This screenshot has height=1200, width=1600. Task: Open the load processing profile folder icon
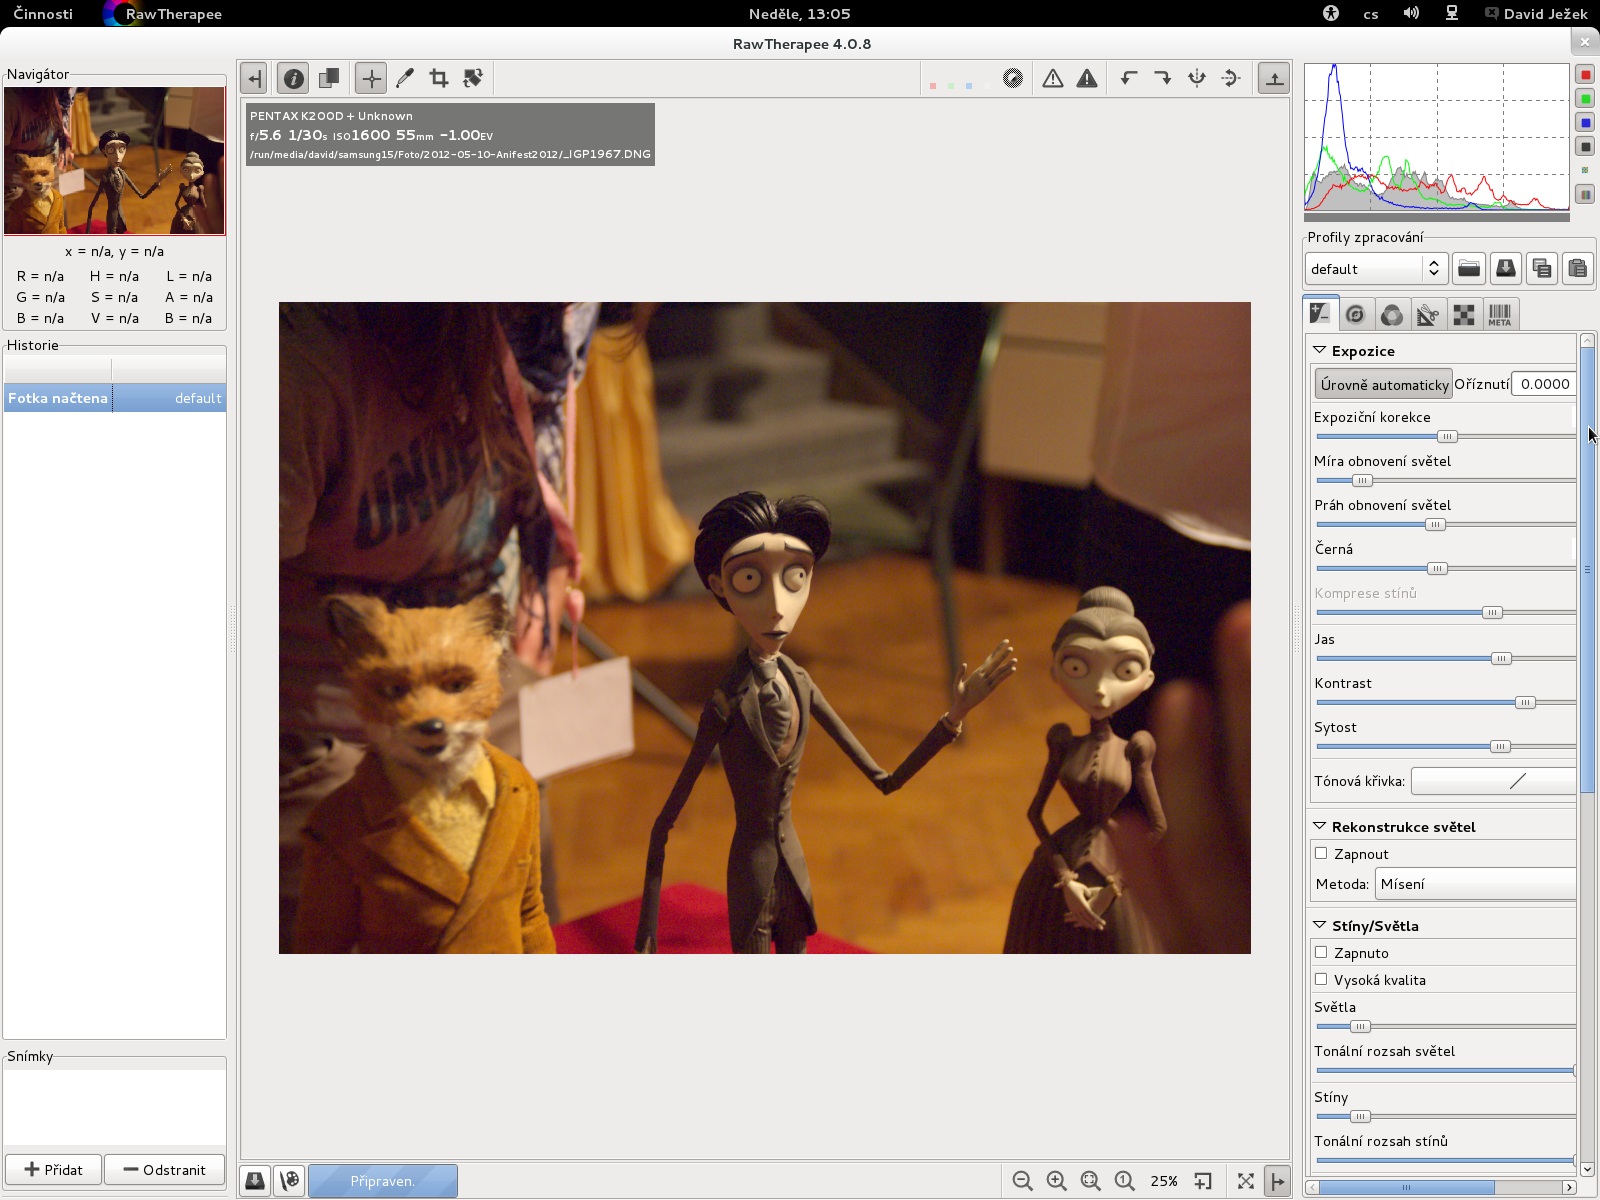tap(1468, 268)
